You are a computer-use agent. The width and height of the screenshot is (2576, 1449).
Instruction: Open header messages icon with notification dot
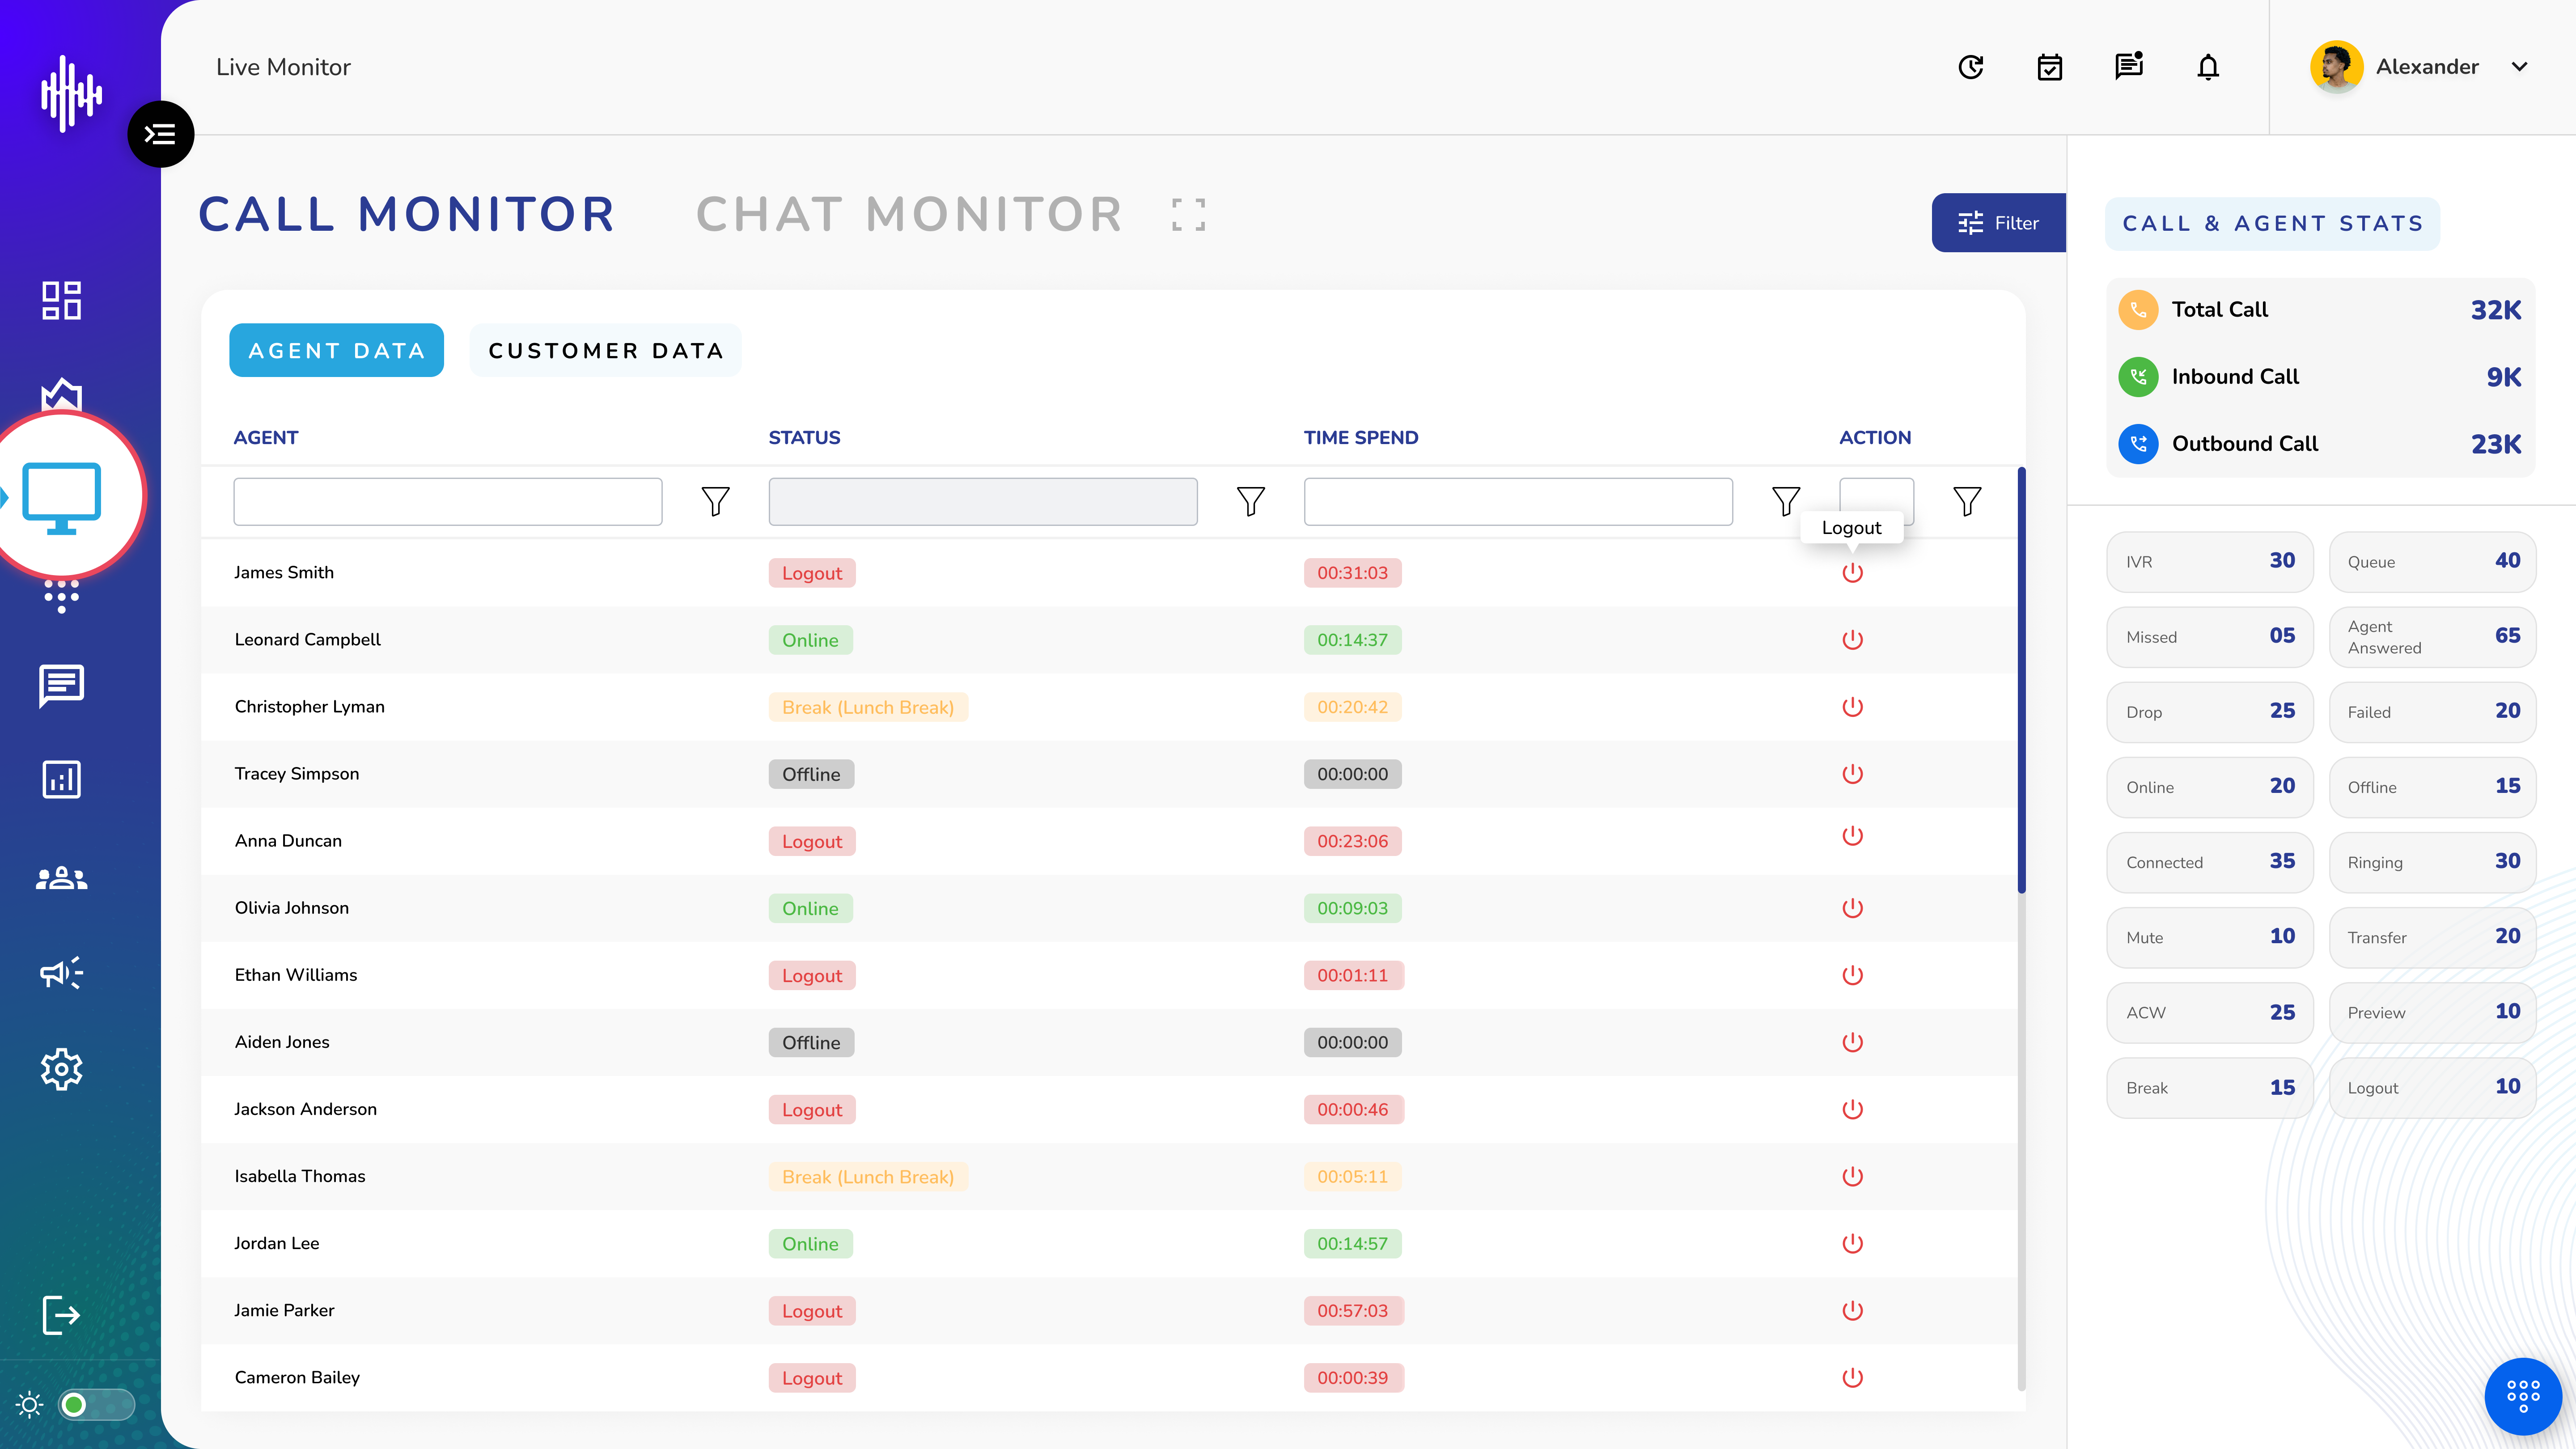(2128, 66)
